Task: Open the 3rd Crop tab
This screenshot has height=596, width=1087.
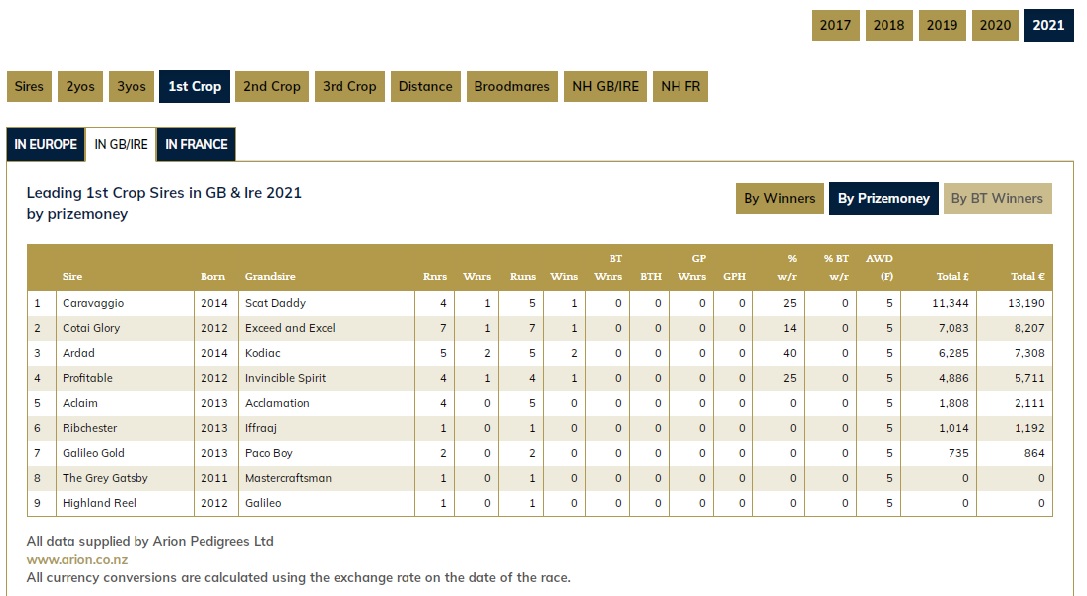Action: tap(349, 86)
